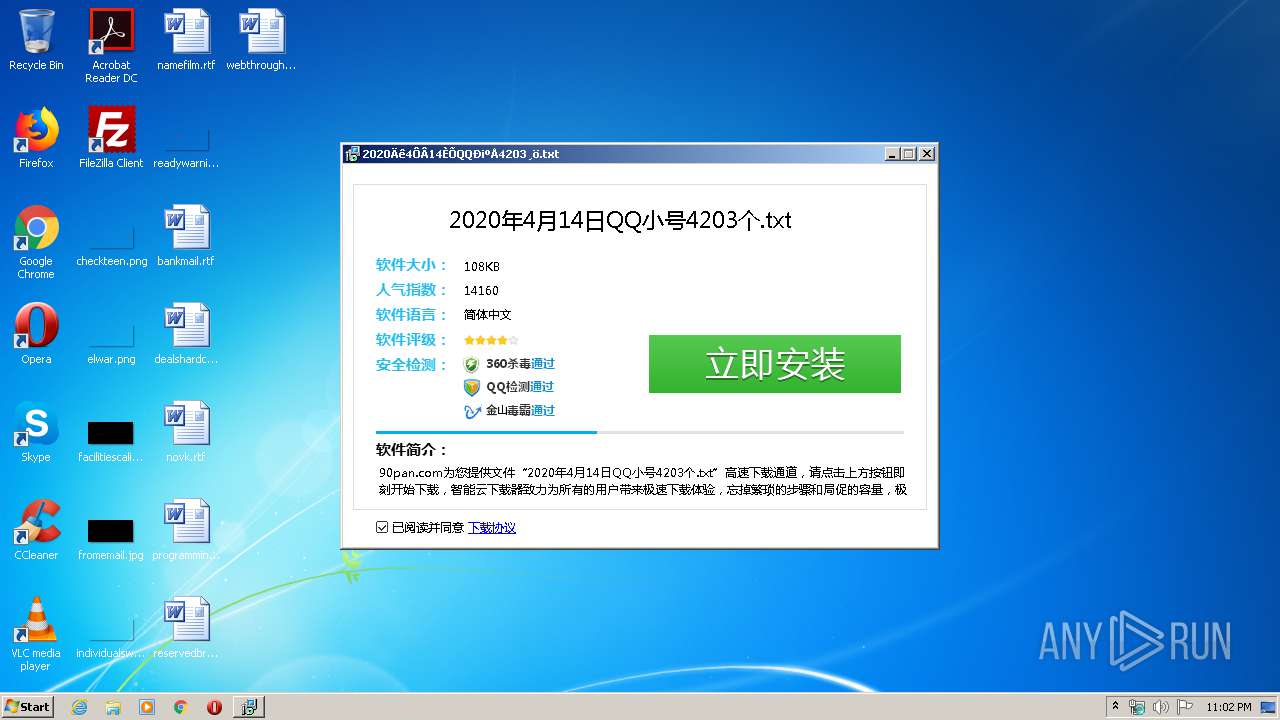Open bankmail.rtf document icon
The width and height of the screenshot is (1280, 720).
coord(186,236)
